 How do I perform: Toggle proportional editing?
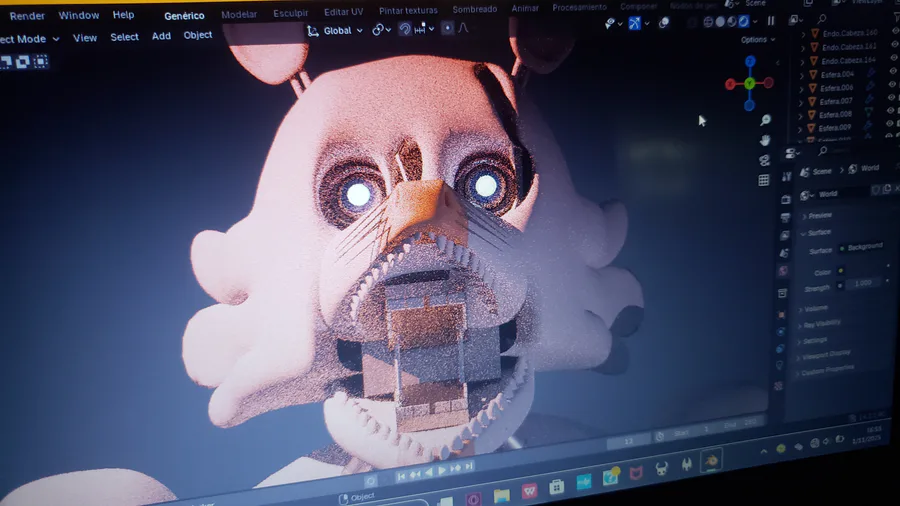tap(448, 28)
